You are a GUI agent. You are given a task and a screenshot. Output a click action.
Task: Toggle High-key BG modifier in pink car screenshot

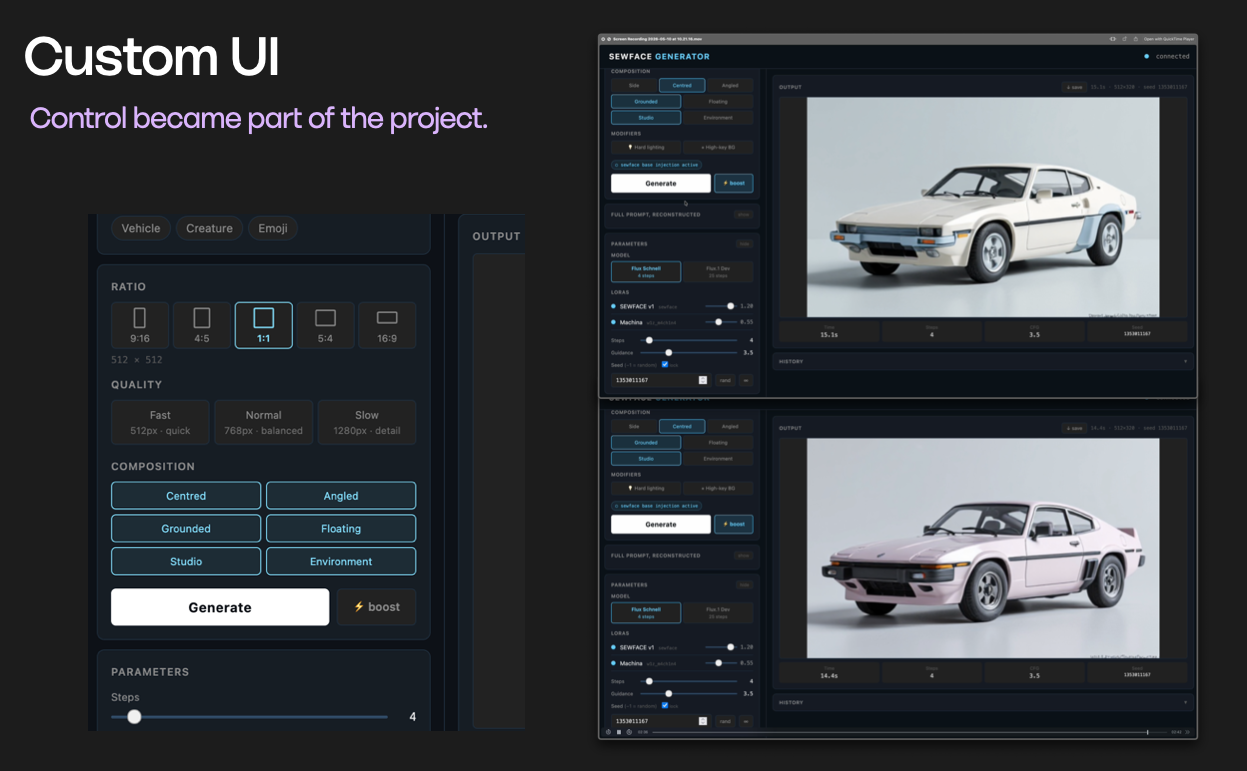pyautogui.click(x=718, y=488)
